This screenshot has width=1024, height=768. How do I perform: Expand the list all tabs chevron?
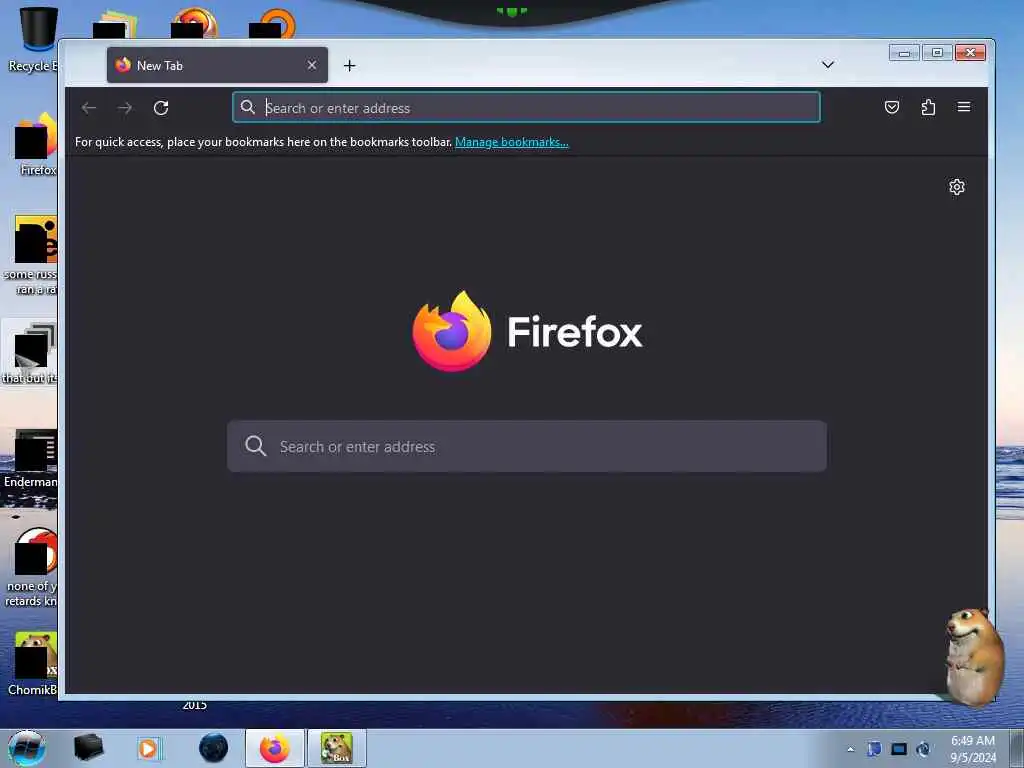[x=827, y=65]
